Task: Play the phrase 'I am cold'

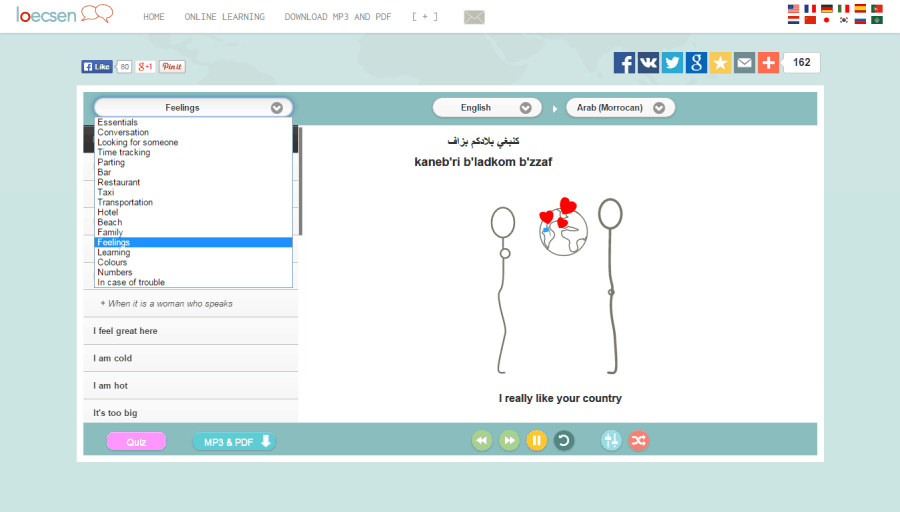Action: (x=191, y=358)
